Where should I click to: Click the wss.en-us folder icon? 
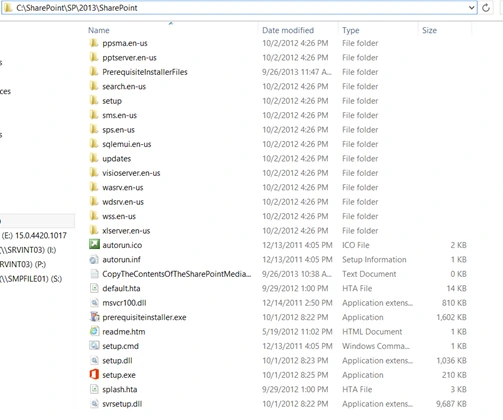click(94, 216)
